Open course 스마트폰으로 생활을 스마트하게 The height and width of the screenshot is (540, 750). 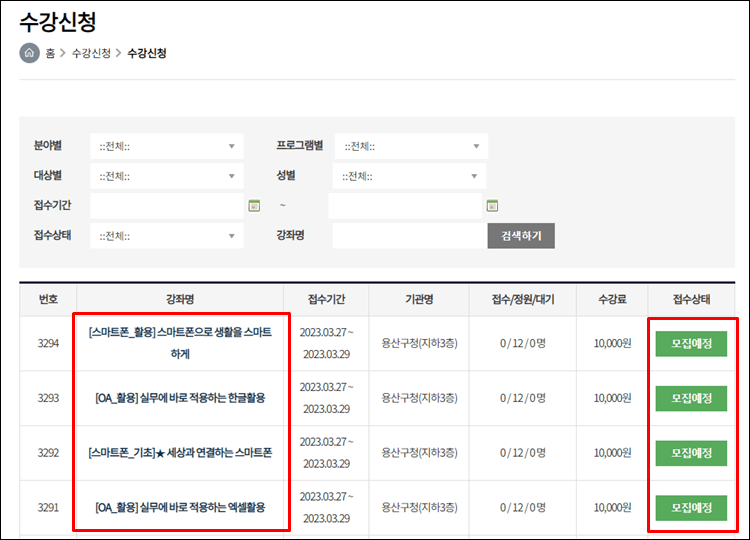coord(180,343)
